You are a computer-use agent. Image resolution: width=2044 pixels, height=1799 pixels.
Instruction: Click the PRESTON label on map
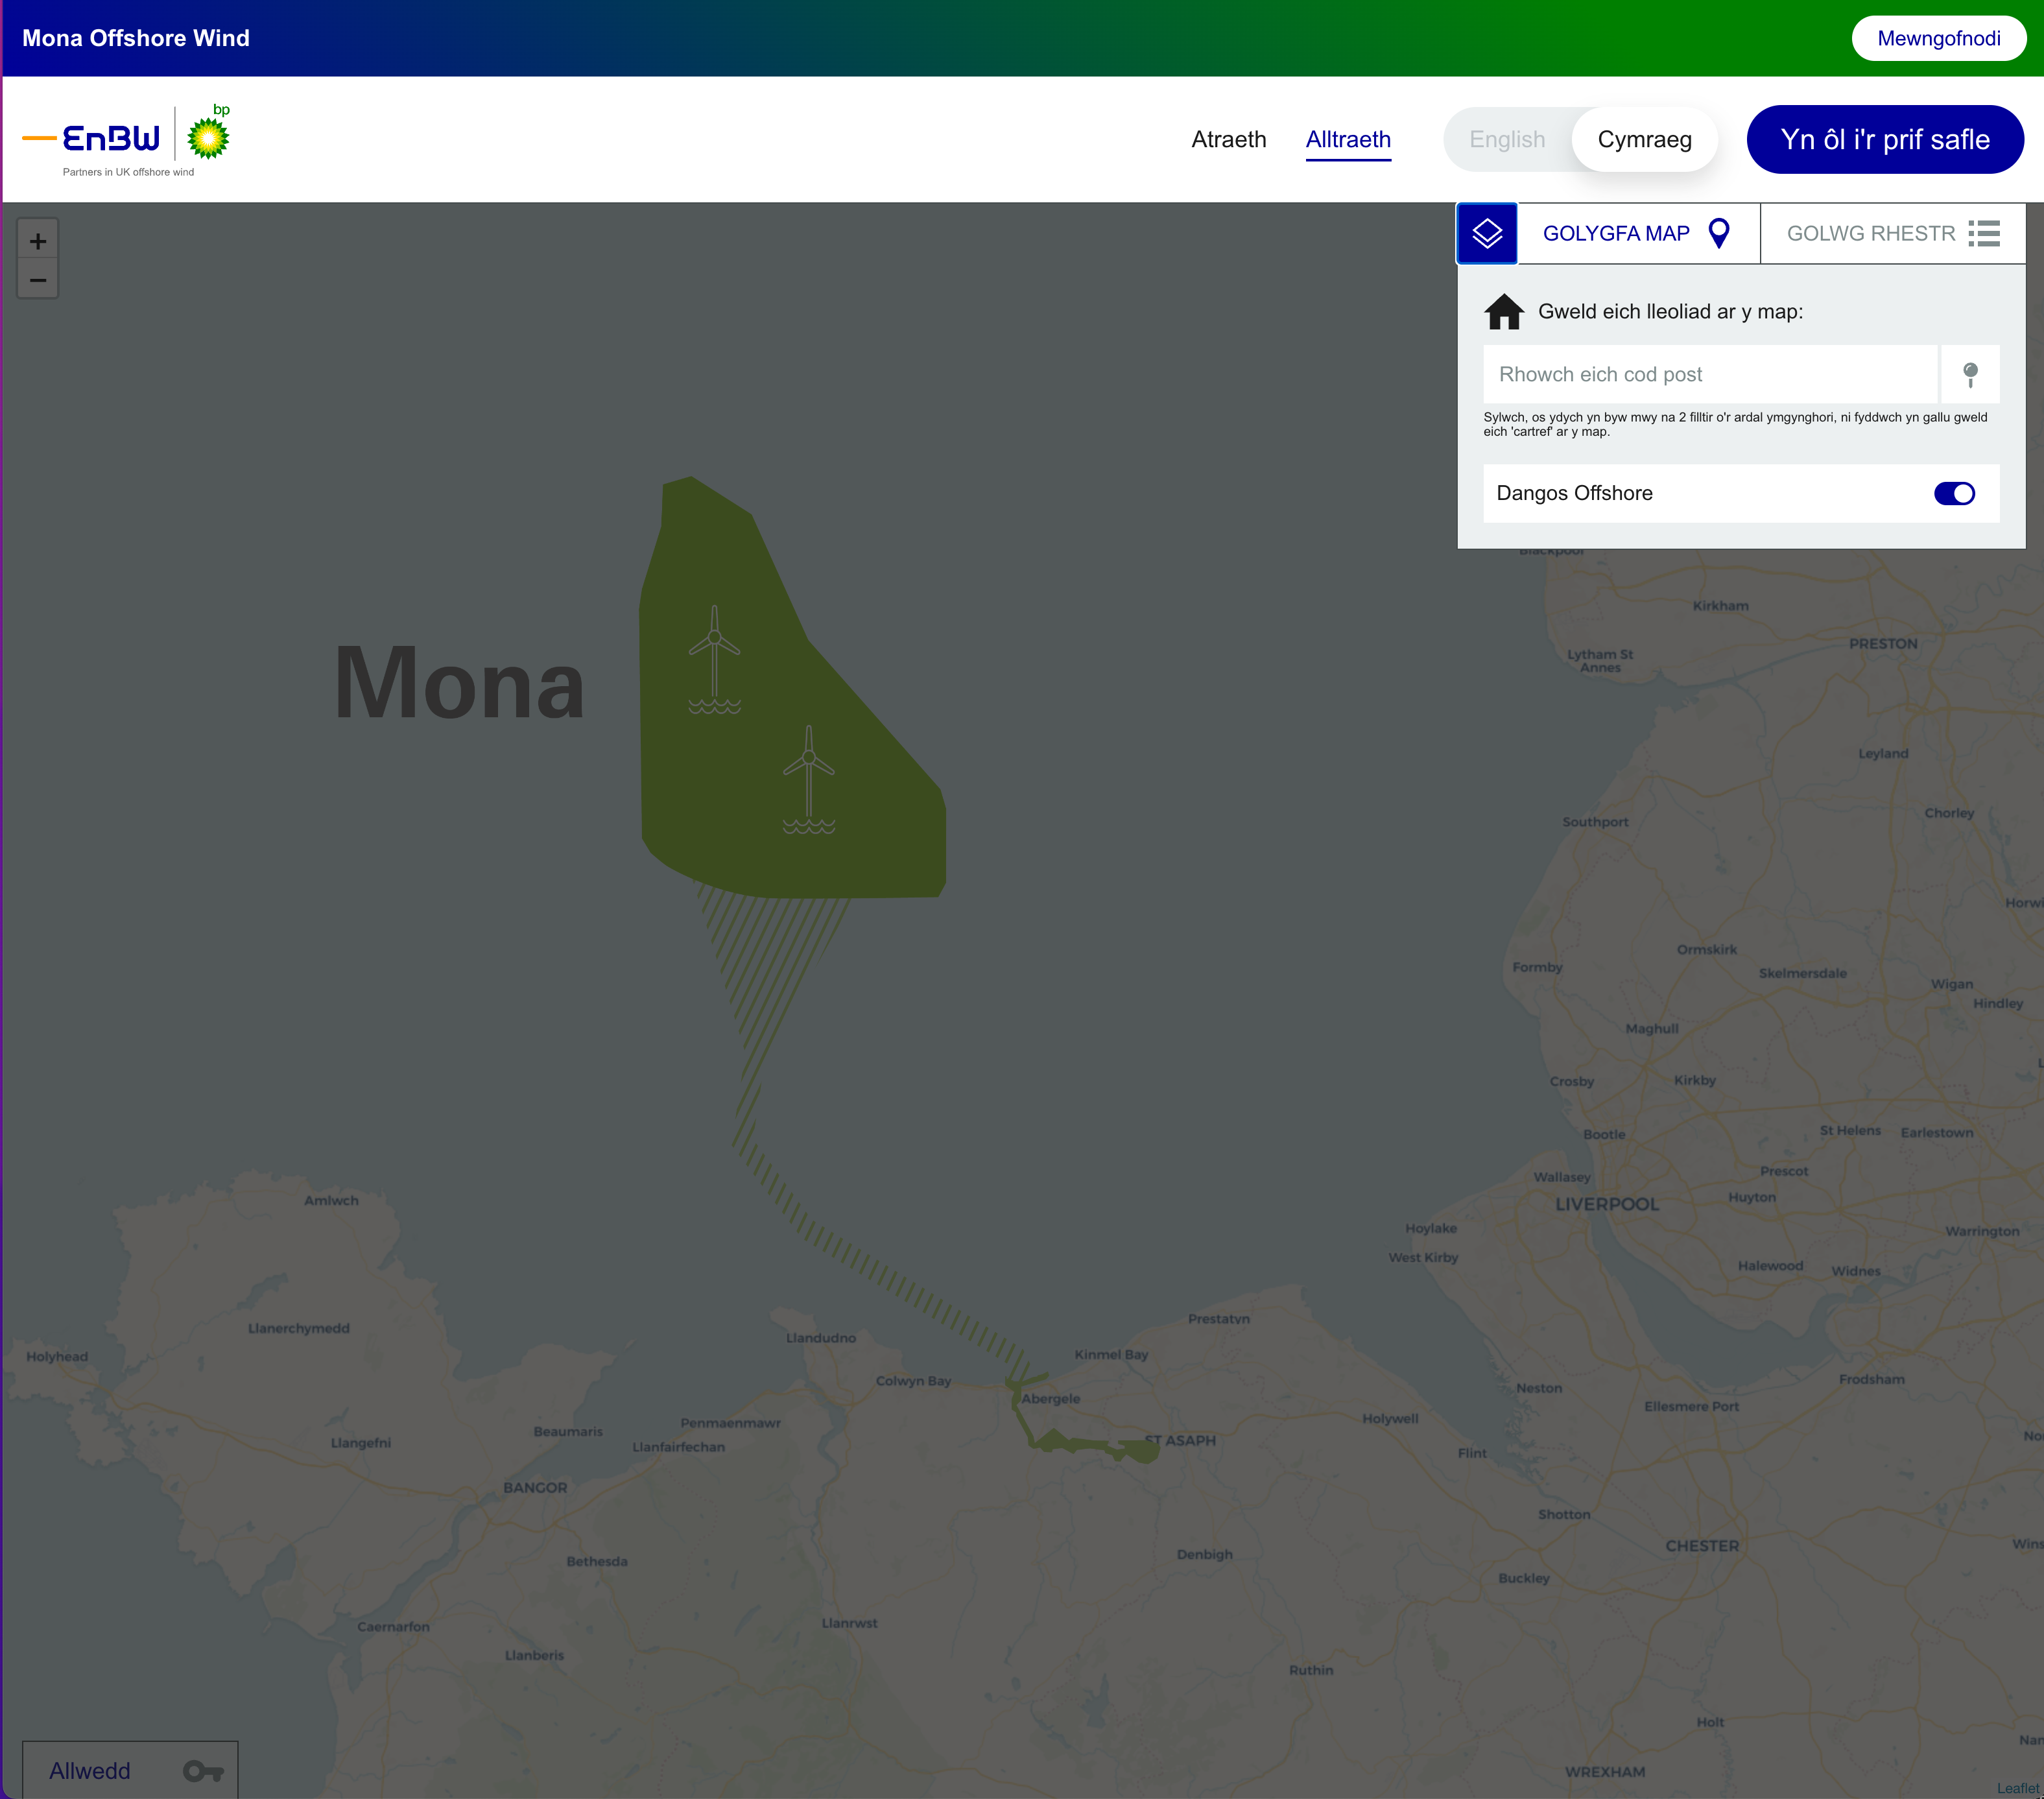pyautogui.click(x=1883, y=644)
